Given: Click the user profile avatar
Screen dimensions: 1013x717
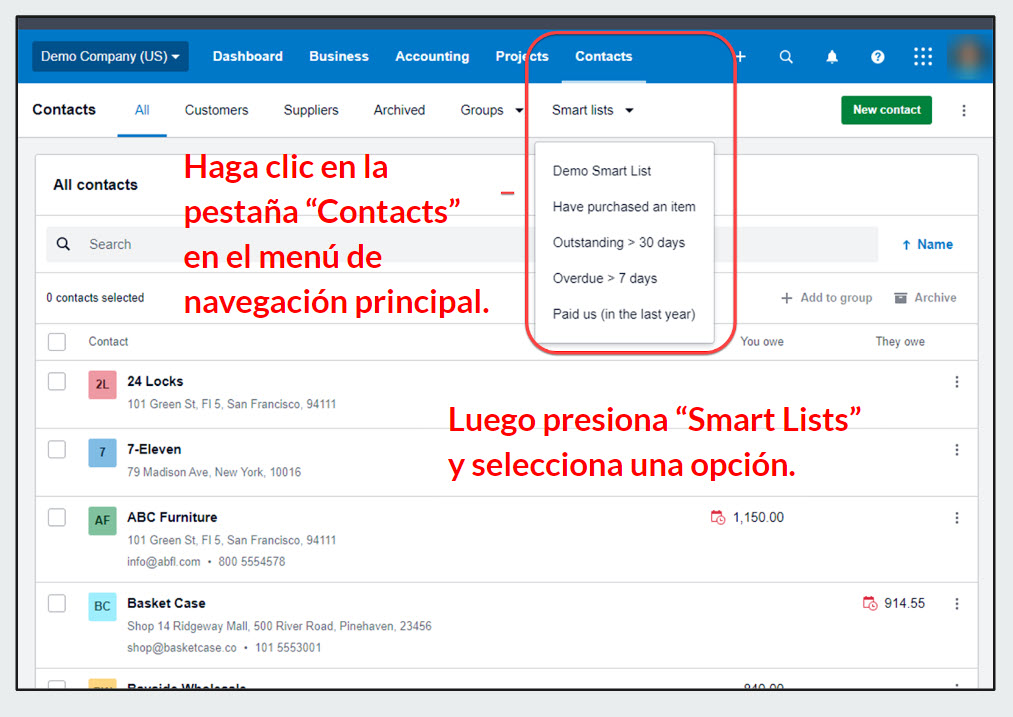Looking at the screenshot, I should pyautogui.click(x=968, y=57).
